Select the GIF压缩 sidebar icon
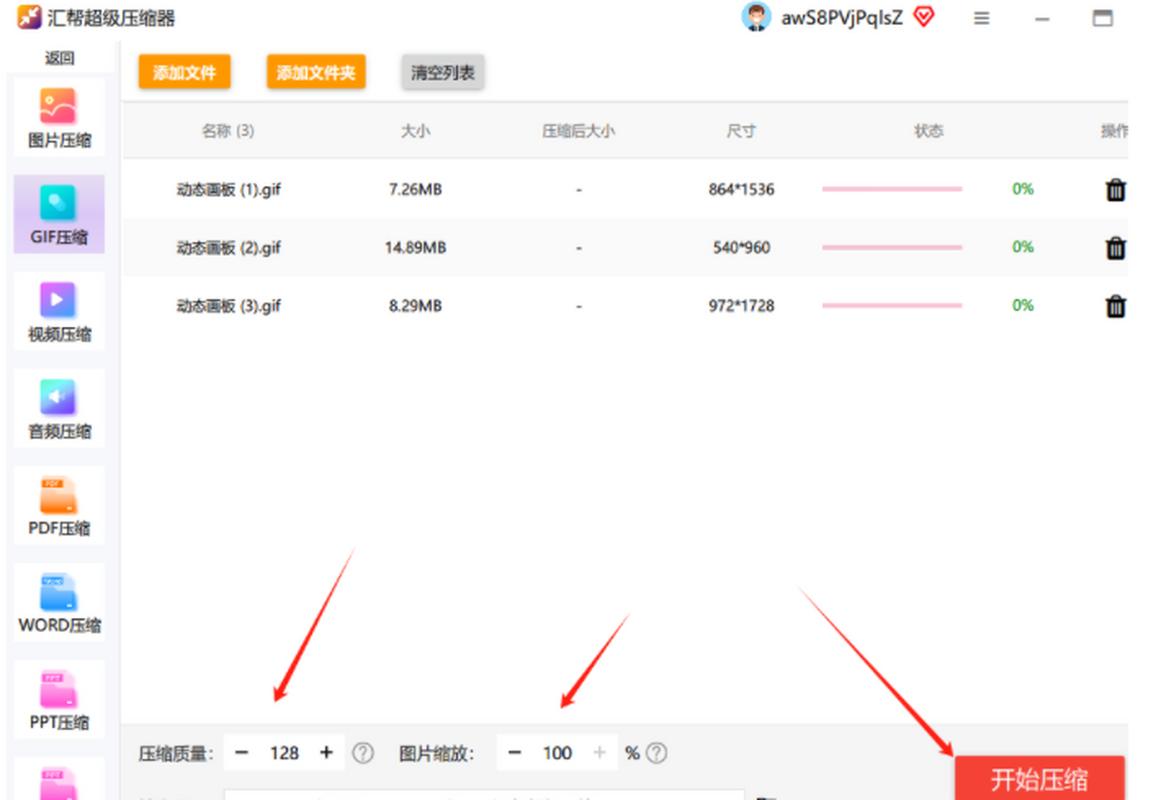 coord(59,214)
